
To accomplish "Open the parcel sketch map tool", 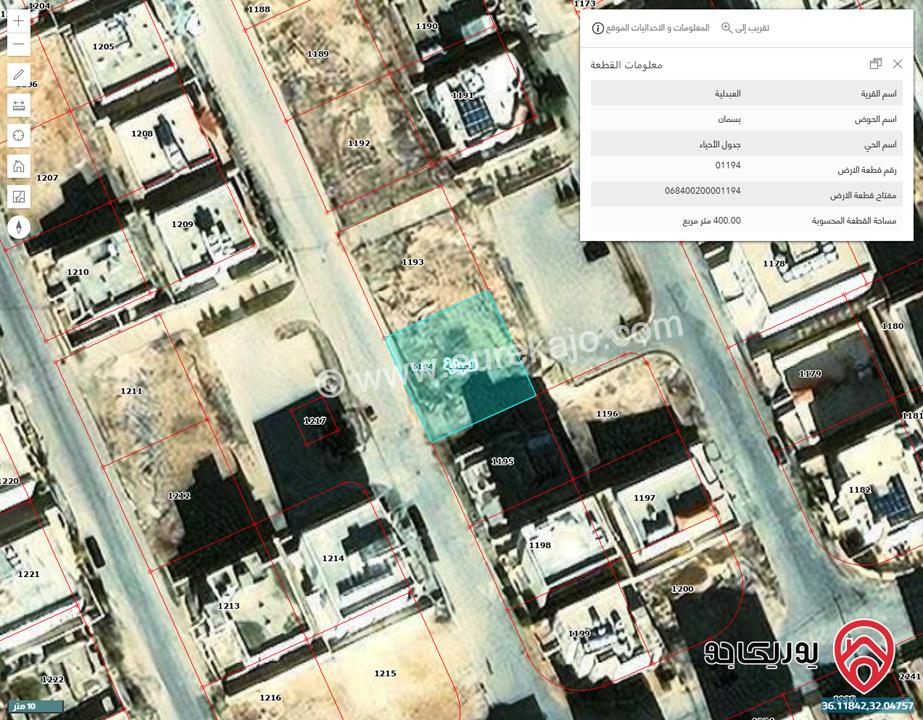I will [19, 196].
